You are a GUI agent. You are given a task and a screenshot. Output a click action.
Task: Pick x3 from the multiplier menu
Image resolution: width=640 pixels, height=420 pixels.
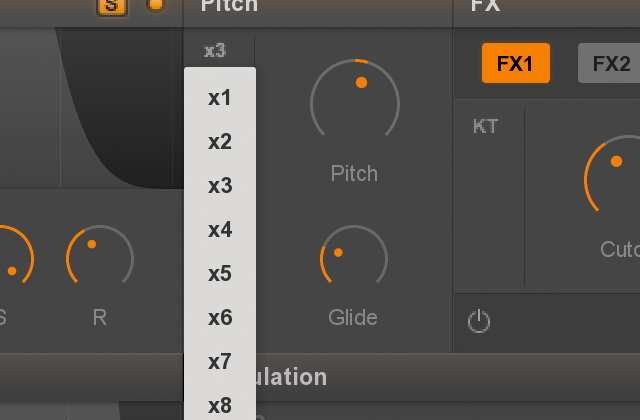tap(220, 186)
